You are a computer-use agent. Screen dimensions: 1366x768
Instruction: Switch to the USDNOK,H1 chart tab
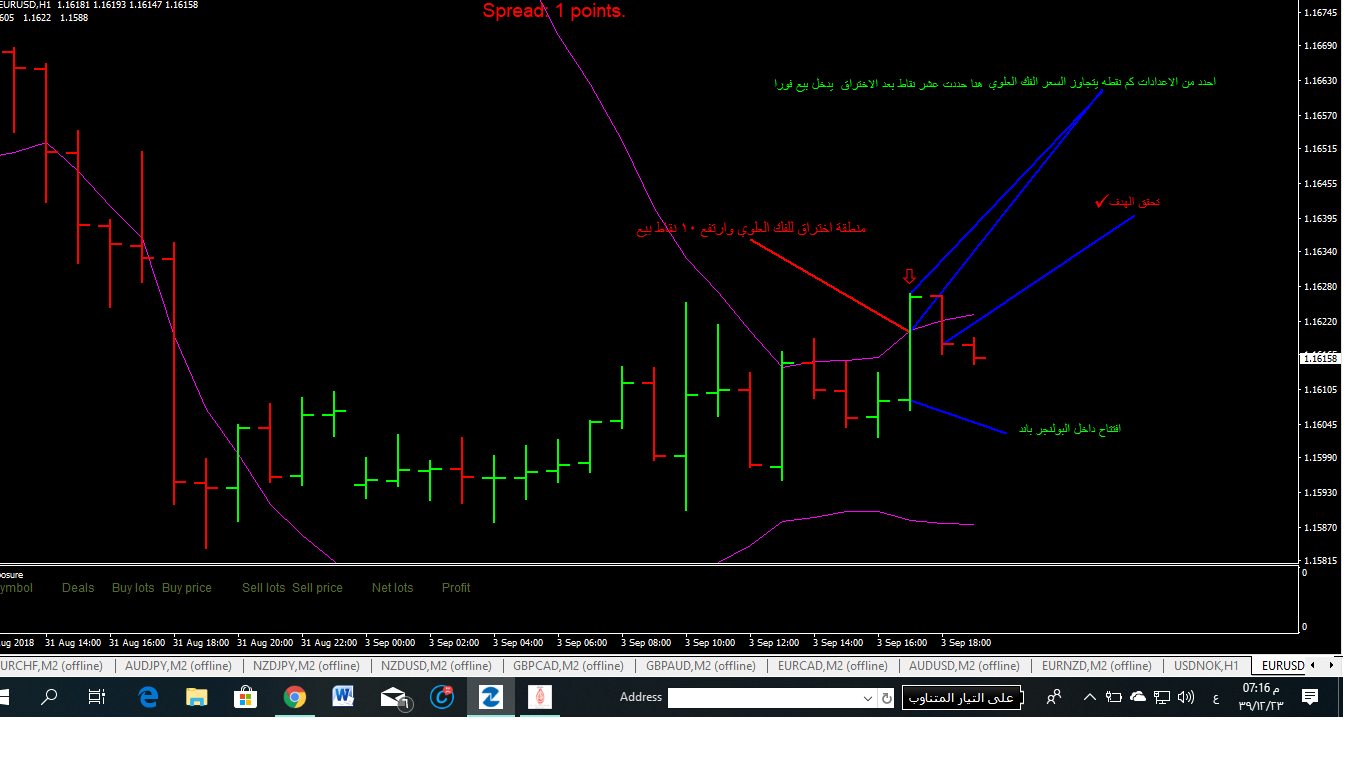1205,665
